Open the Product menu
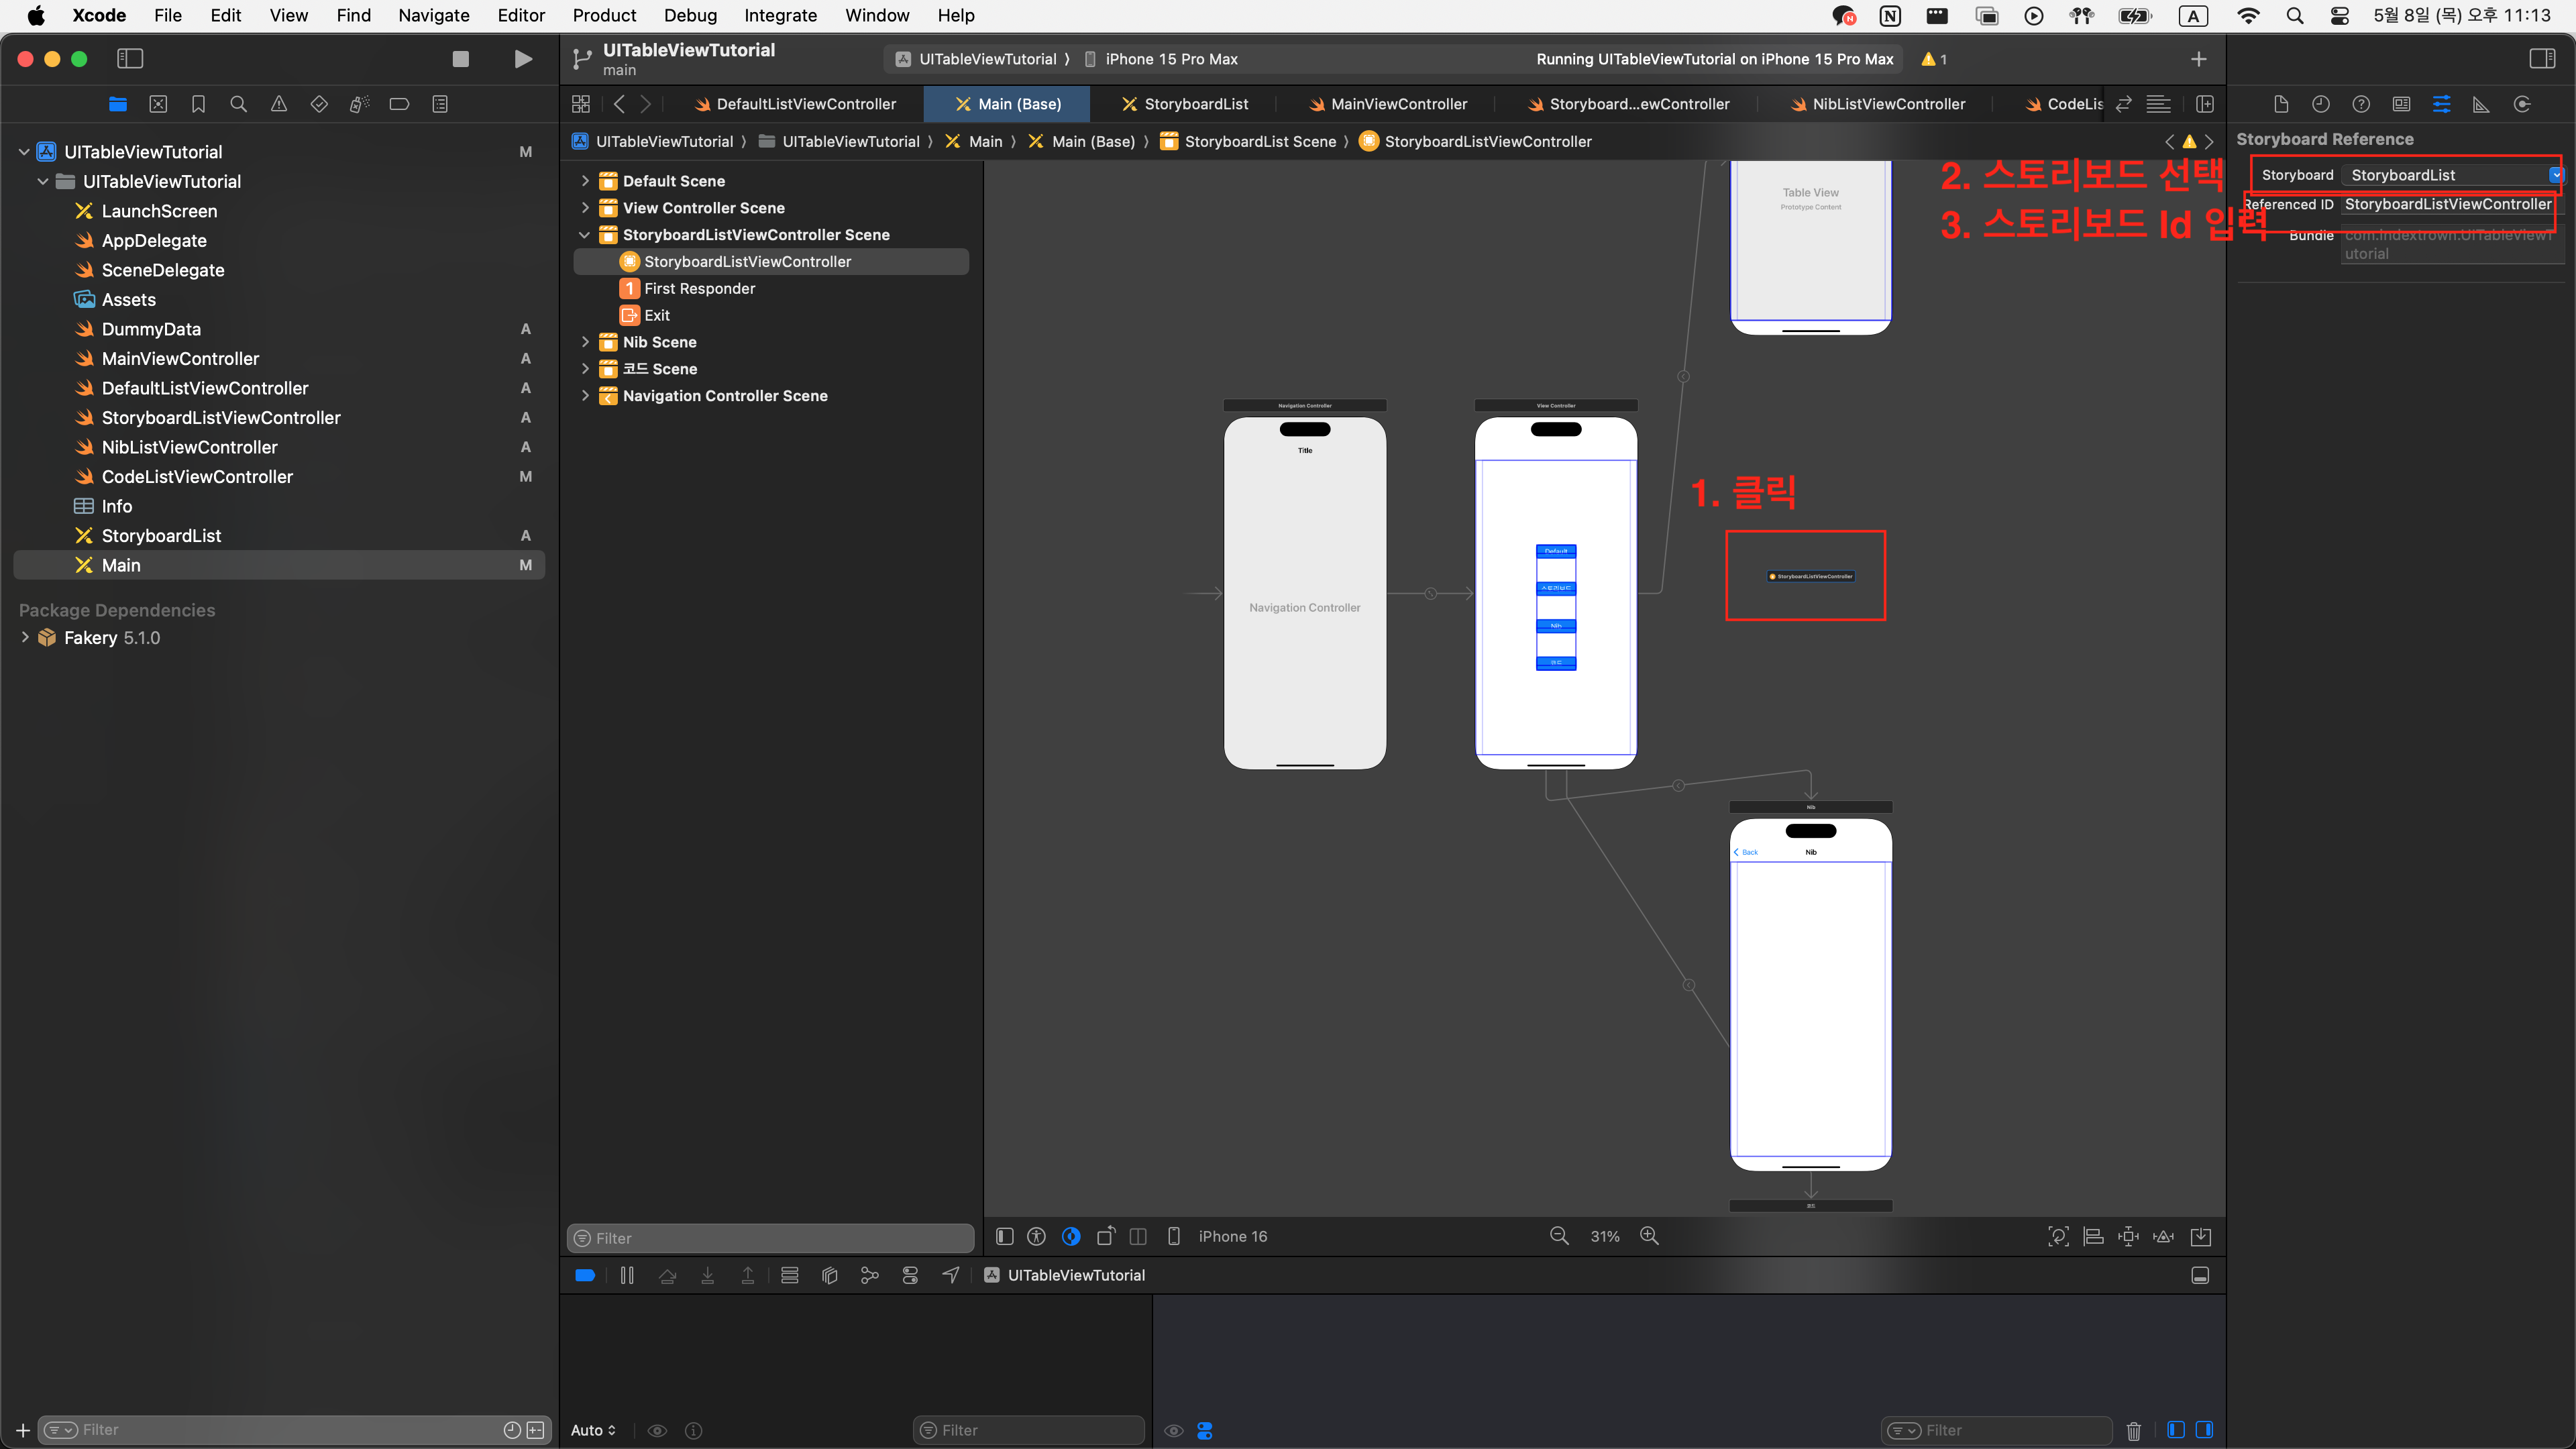 click(604, 15)
